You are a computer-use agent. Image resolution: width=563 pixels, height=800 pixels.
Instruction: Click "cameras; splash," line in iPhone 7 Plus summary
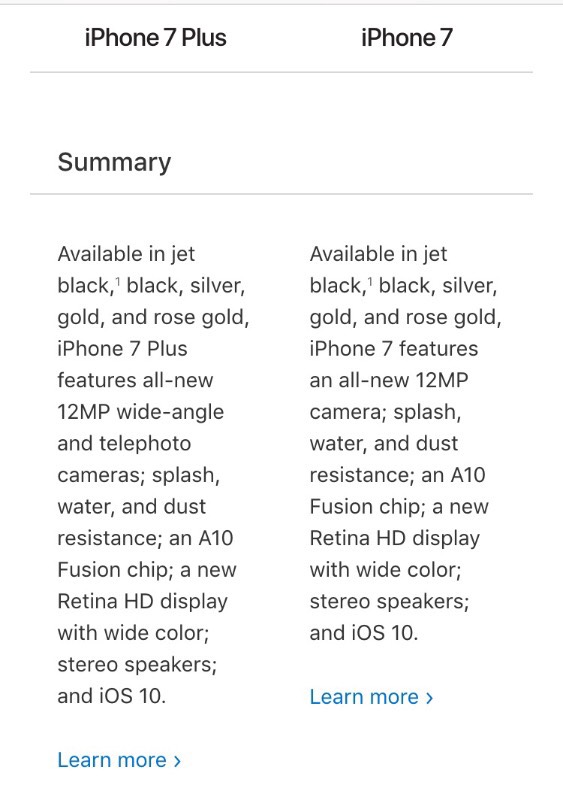click(138, 476)
